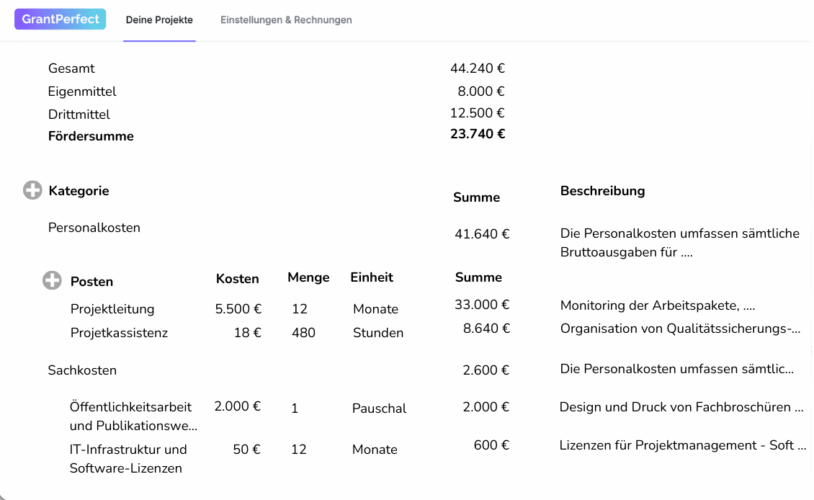Image resolution: width=814 pixels, height=500 pixels.
Task: Click the Monate unit for Projektleitung
Action: tap(375, 309)
